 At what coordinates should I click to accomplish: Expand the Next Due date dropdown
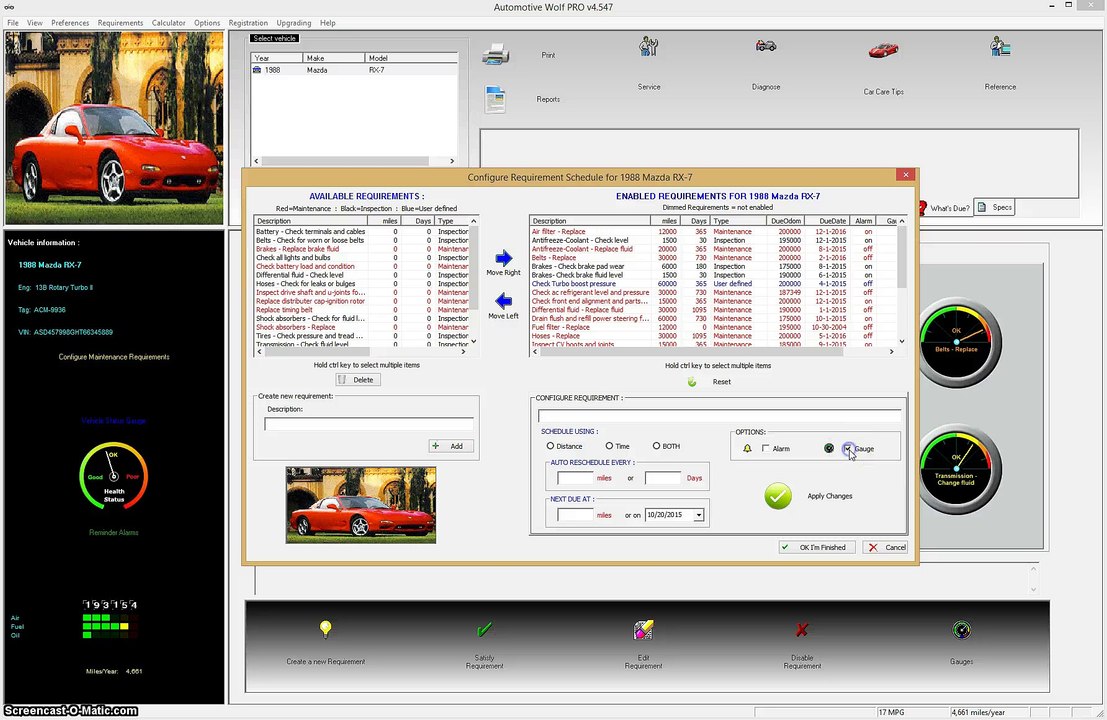pos(698,515)
